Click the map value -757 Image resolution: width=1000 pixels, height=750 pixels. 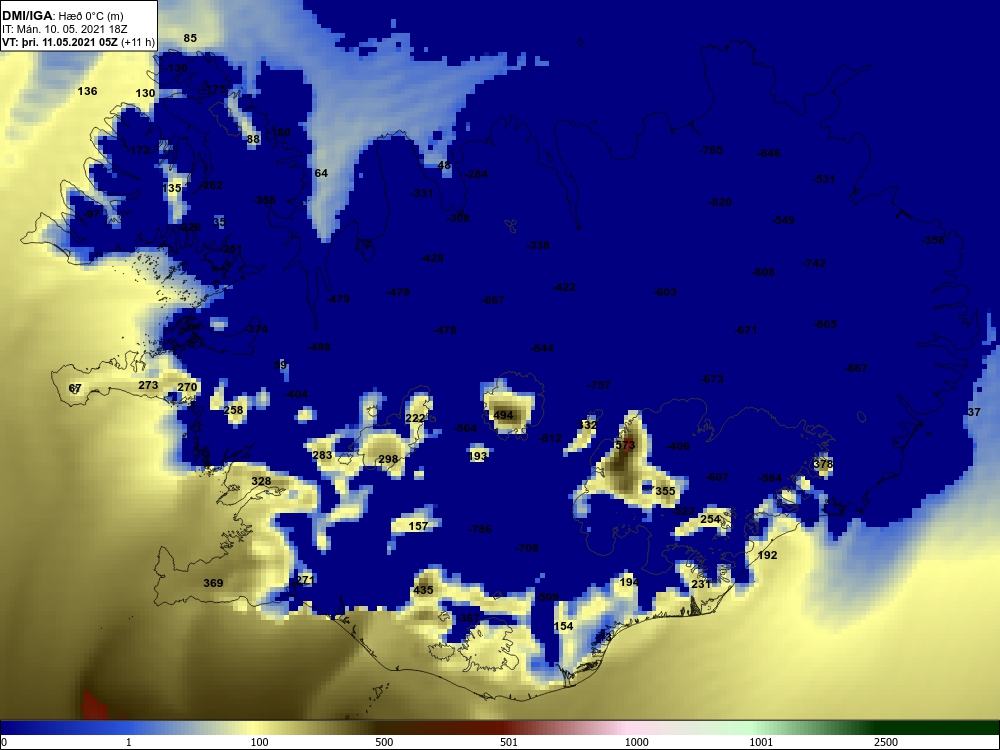(x=599, y=385)
